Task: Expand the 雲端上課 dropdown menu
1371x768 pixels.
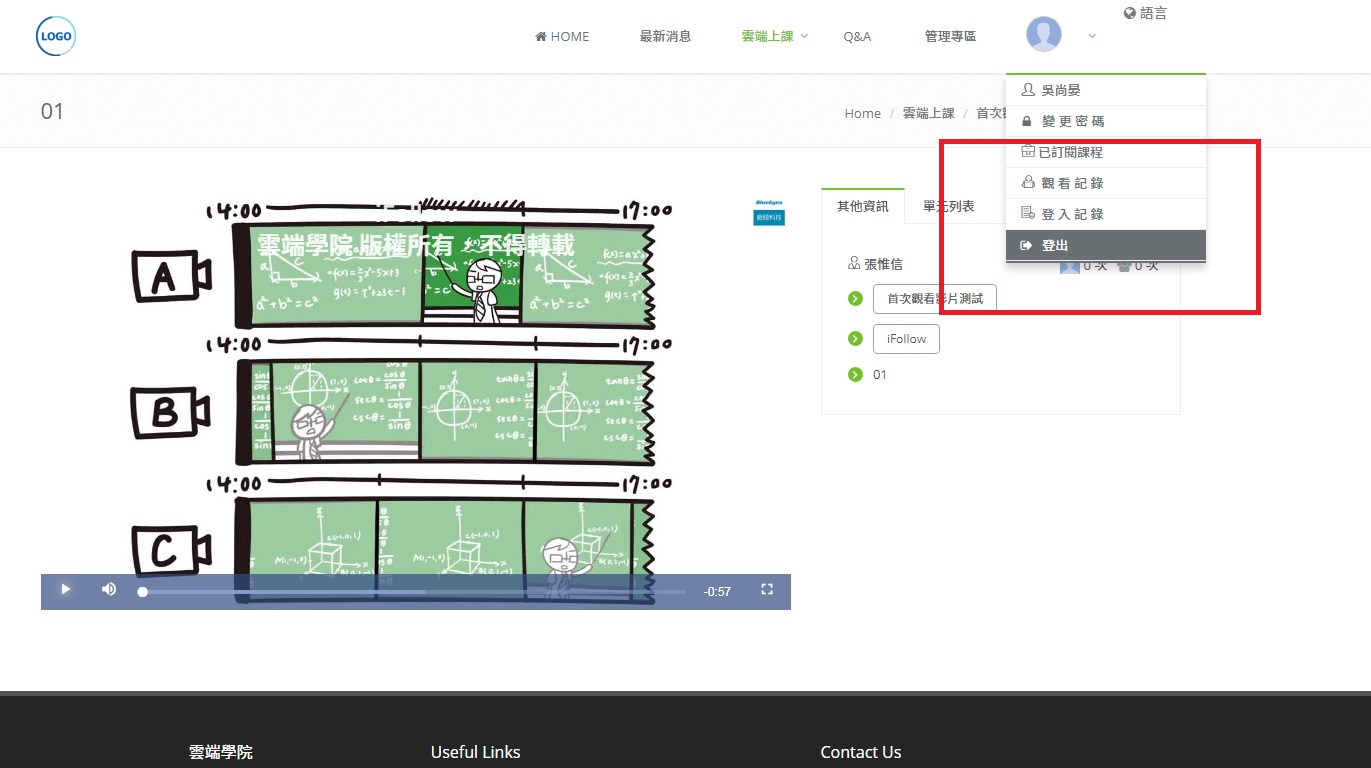Action: (x=774, y=36)
